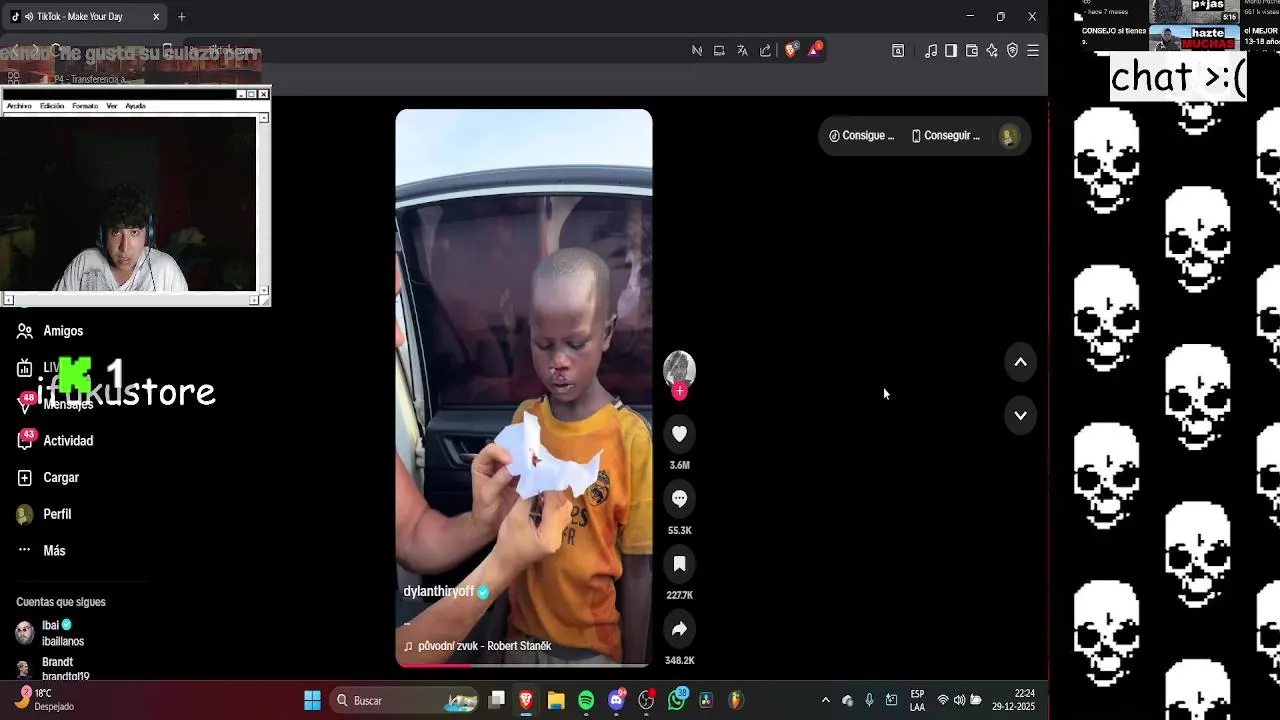Screen dimensions: 1280x720
Task: Open Task View on the taskbar
Action: [497, 700]
